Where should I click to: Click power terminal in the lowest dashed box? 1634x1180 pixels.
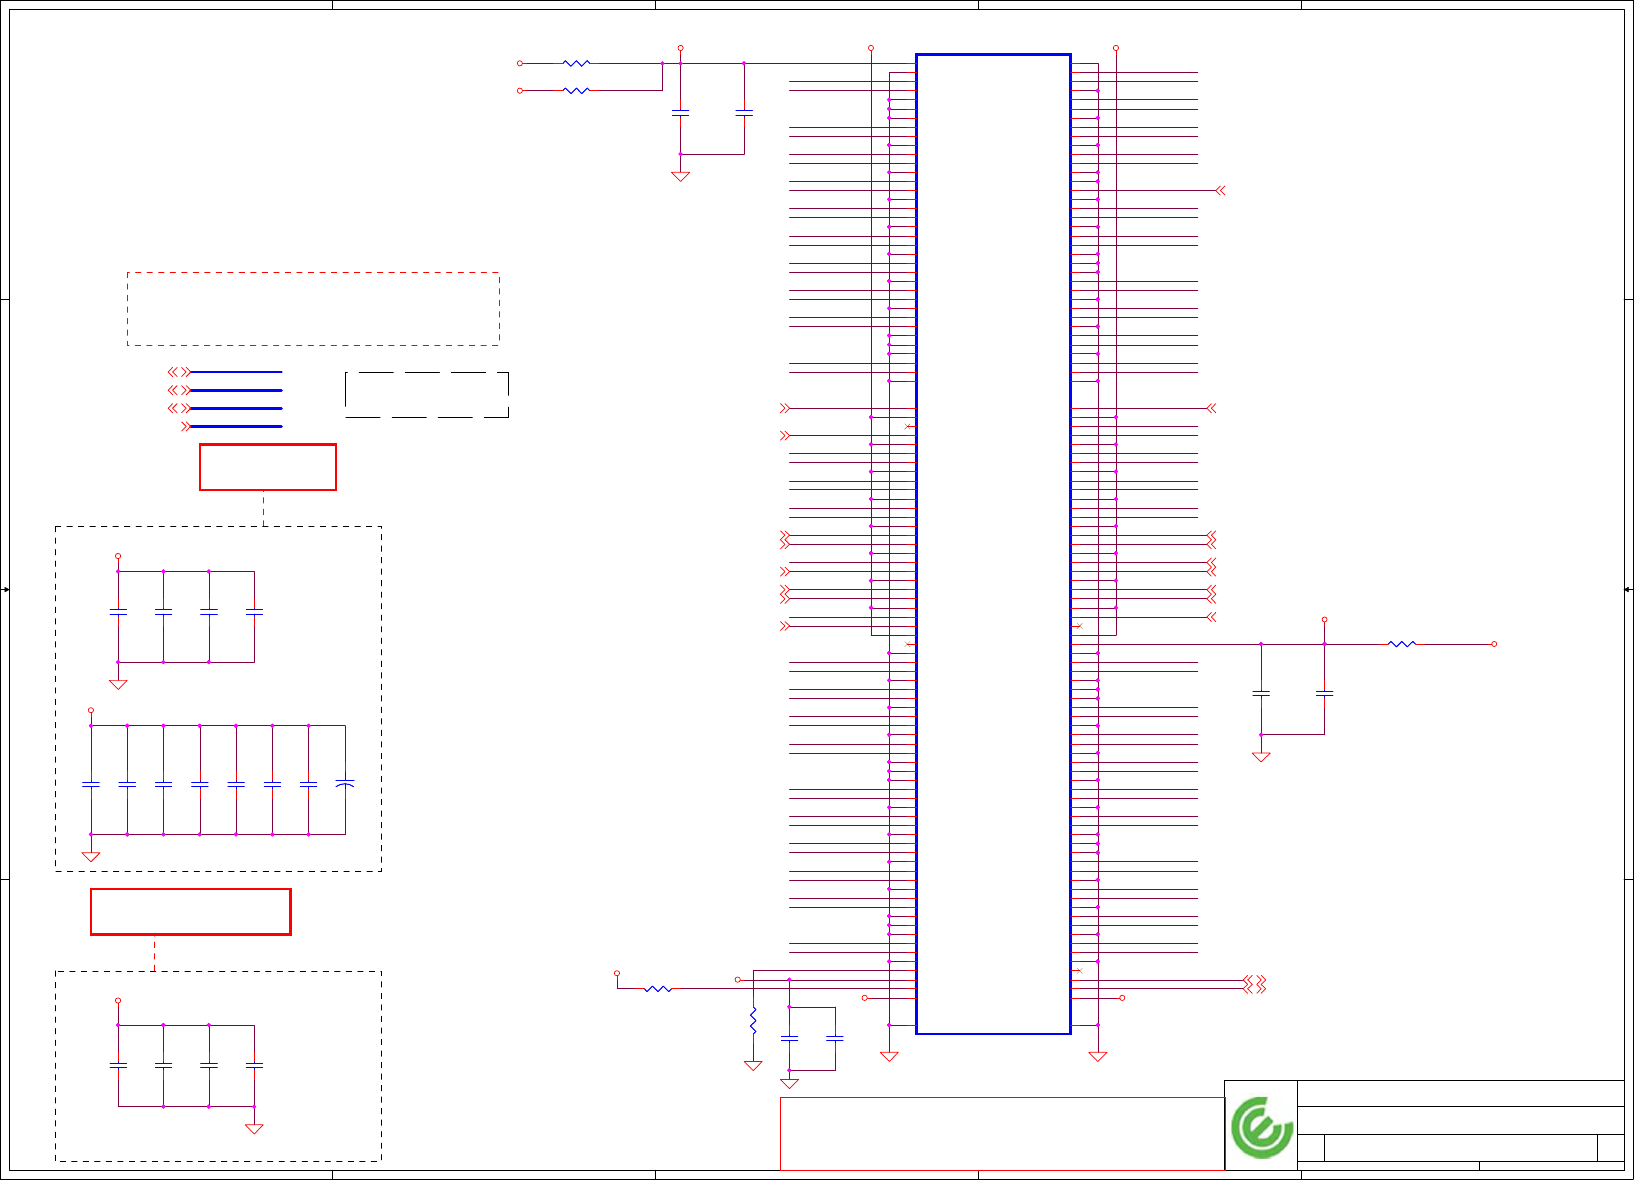pos(118,1001)
